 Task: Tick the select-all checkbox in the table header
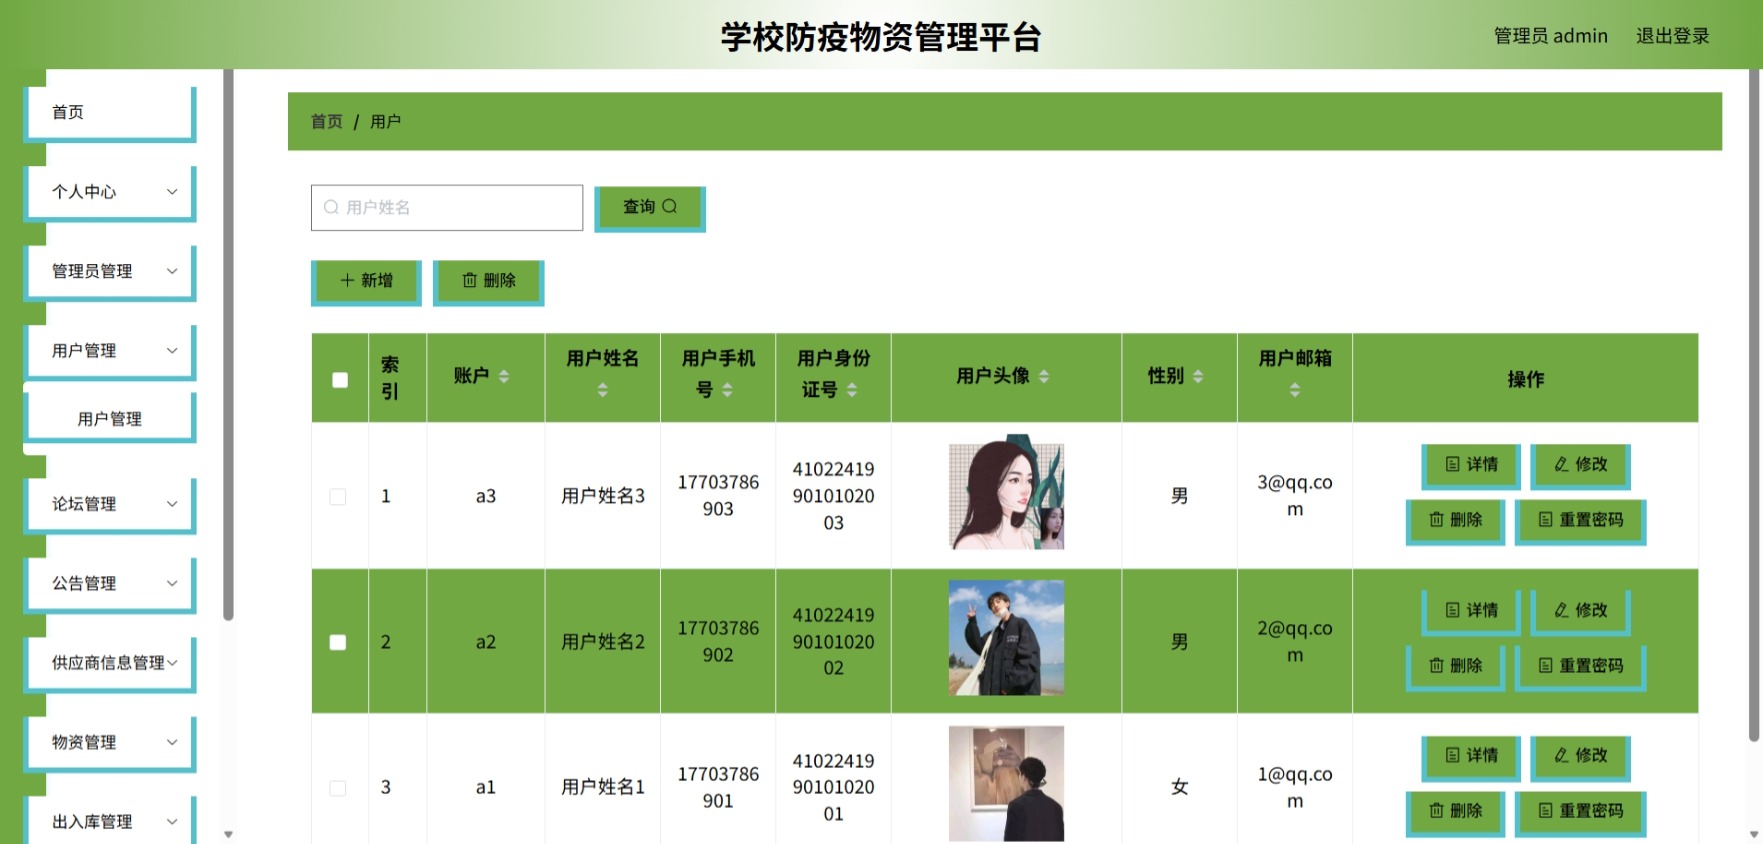340,380
